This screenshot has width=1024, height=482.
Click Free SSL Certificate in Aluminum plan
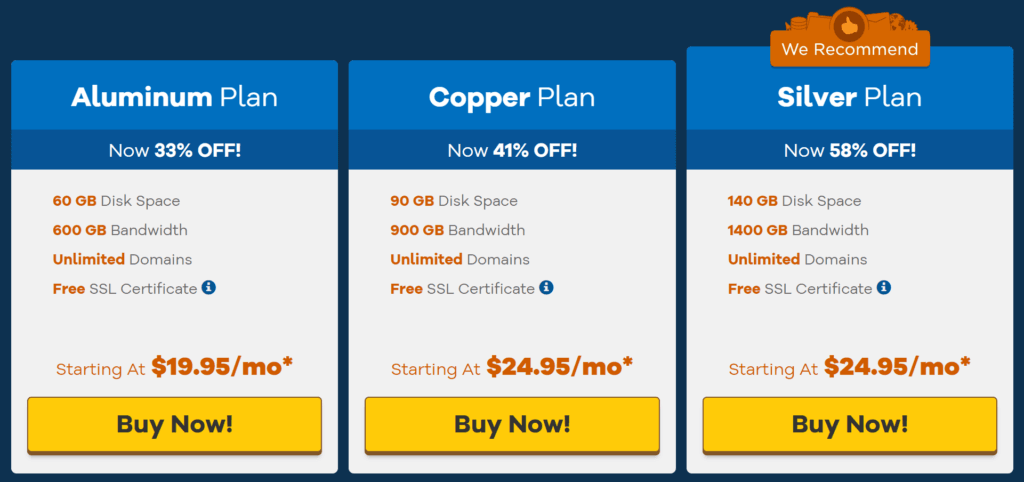click(125, 289)
